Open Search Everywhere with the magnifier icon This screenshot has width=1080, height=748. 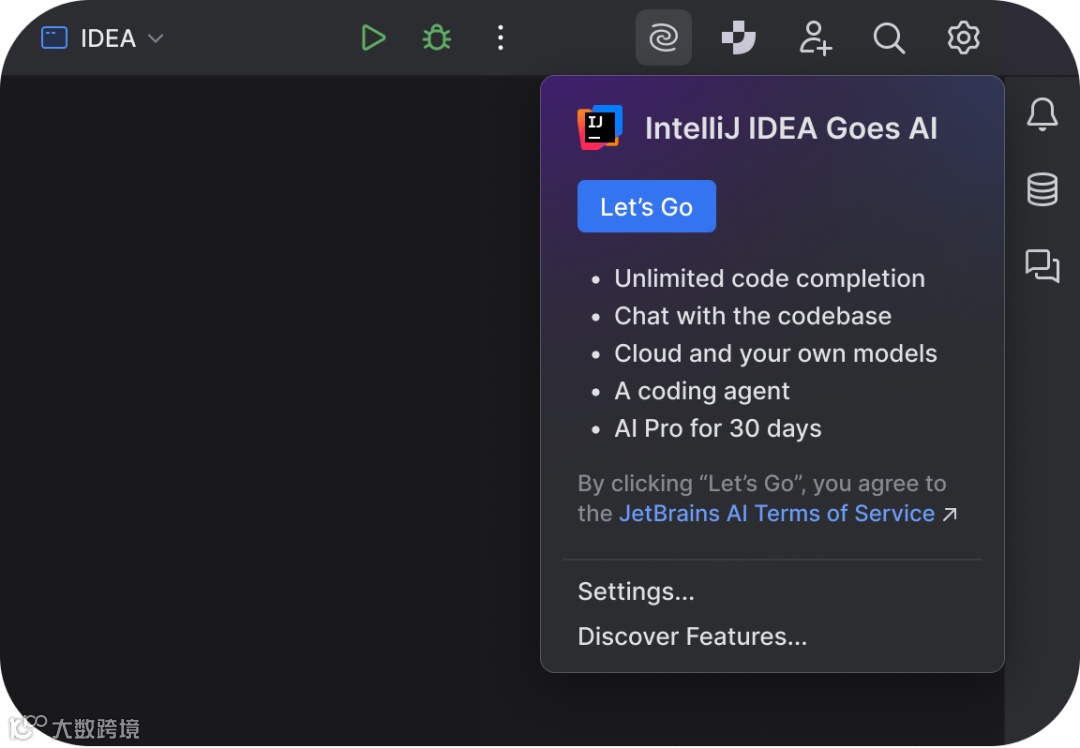pyautogui.click(x=888, y=39)
